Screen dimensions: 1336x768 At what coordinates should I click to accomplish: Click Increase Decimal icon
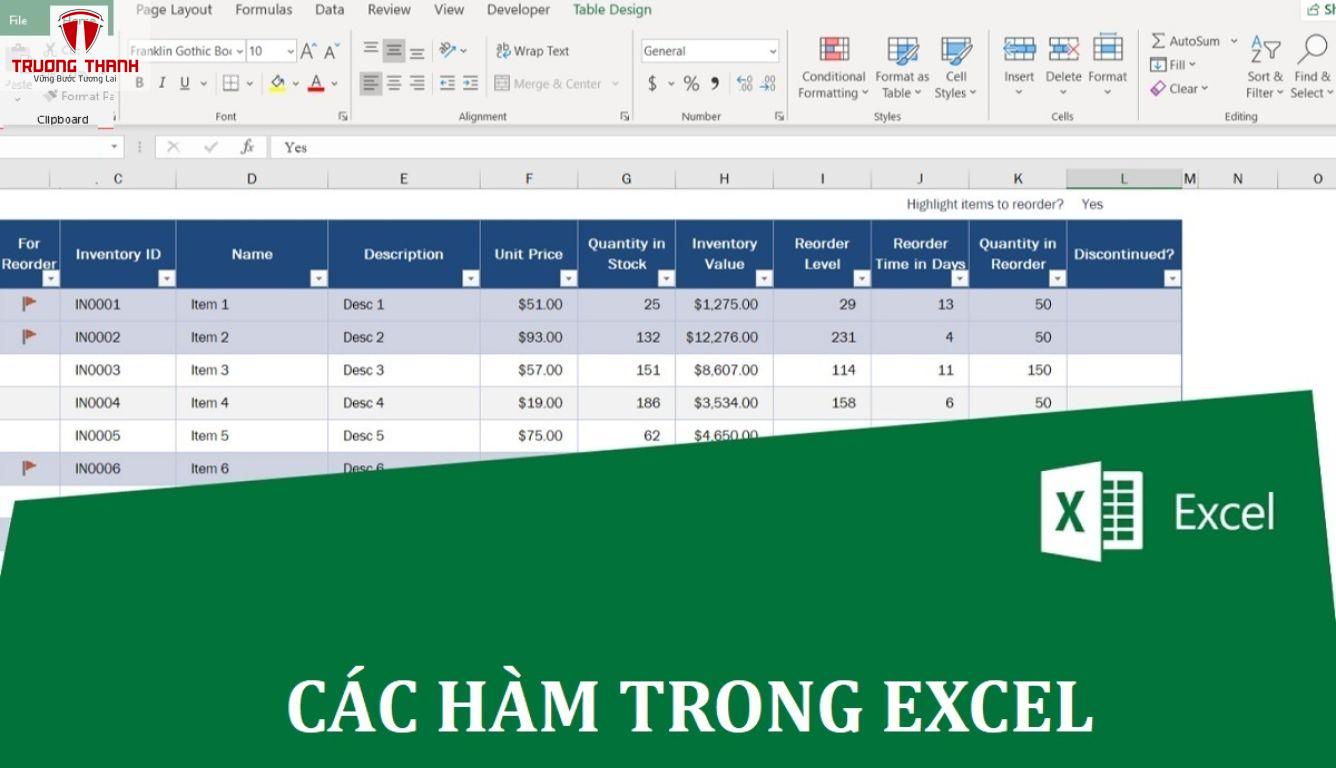[744, 84]
